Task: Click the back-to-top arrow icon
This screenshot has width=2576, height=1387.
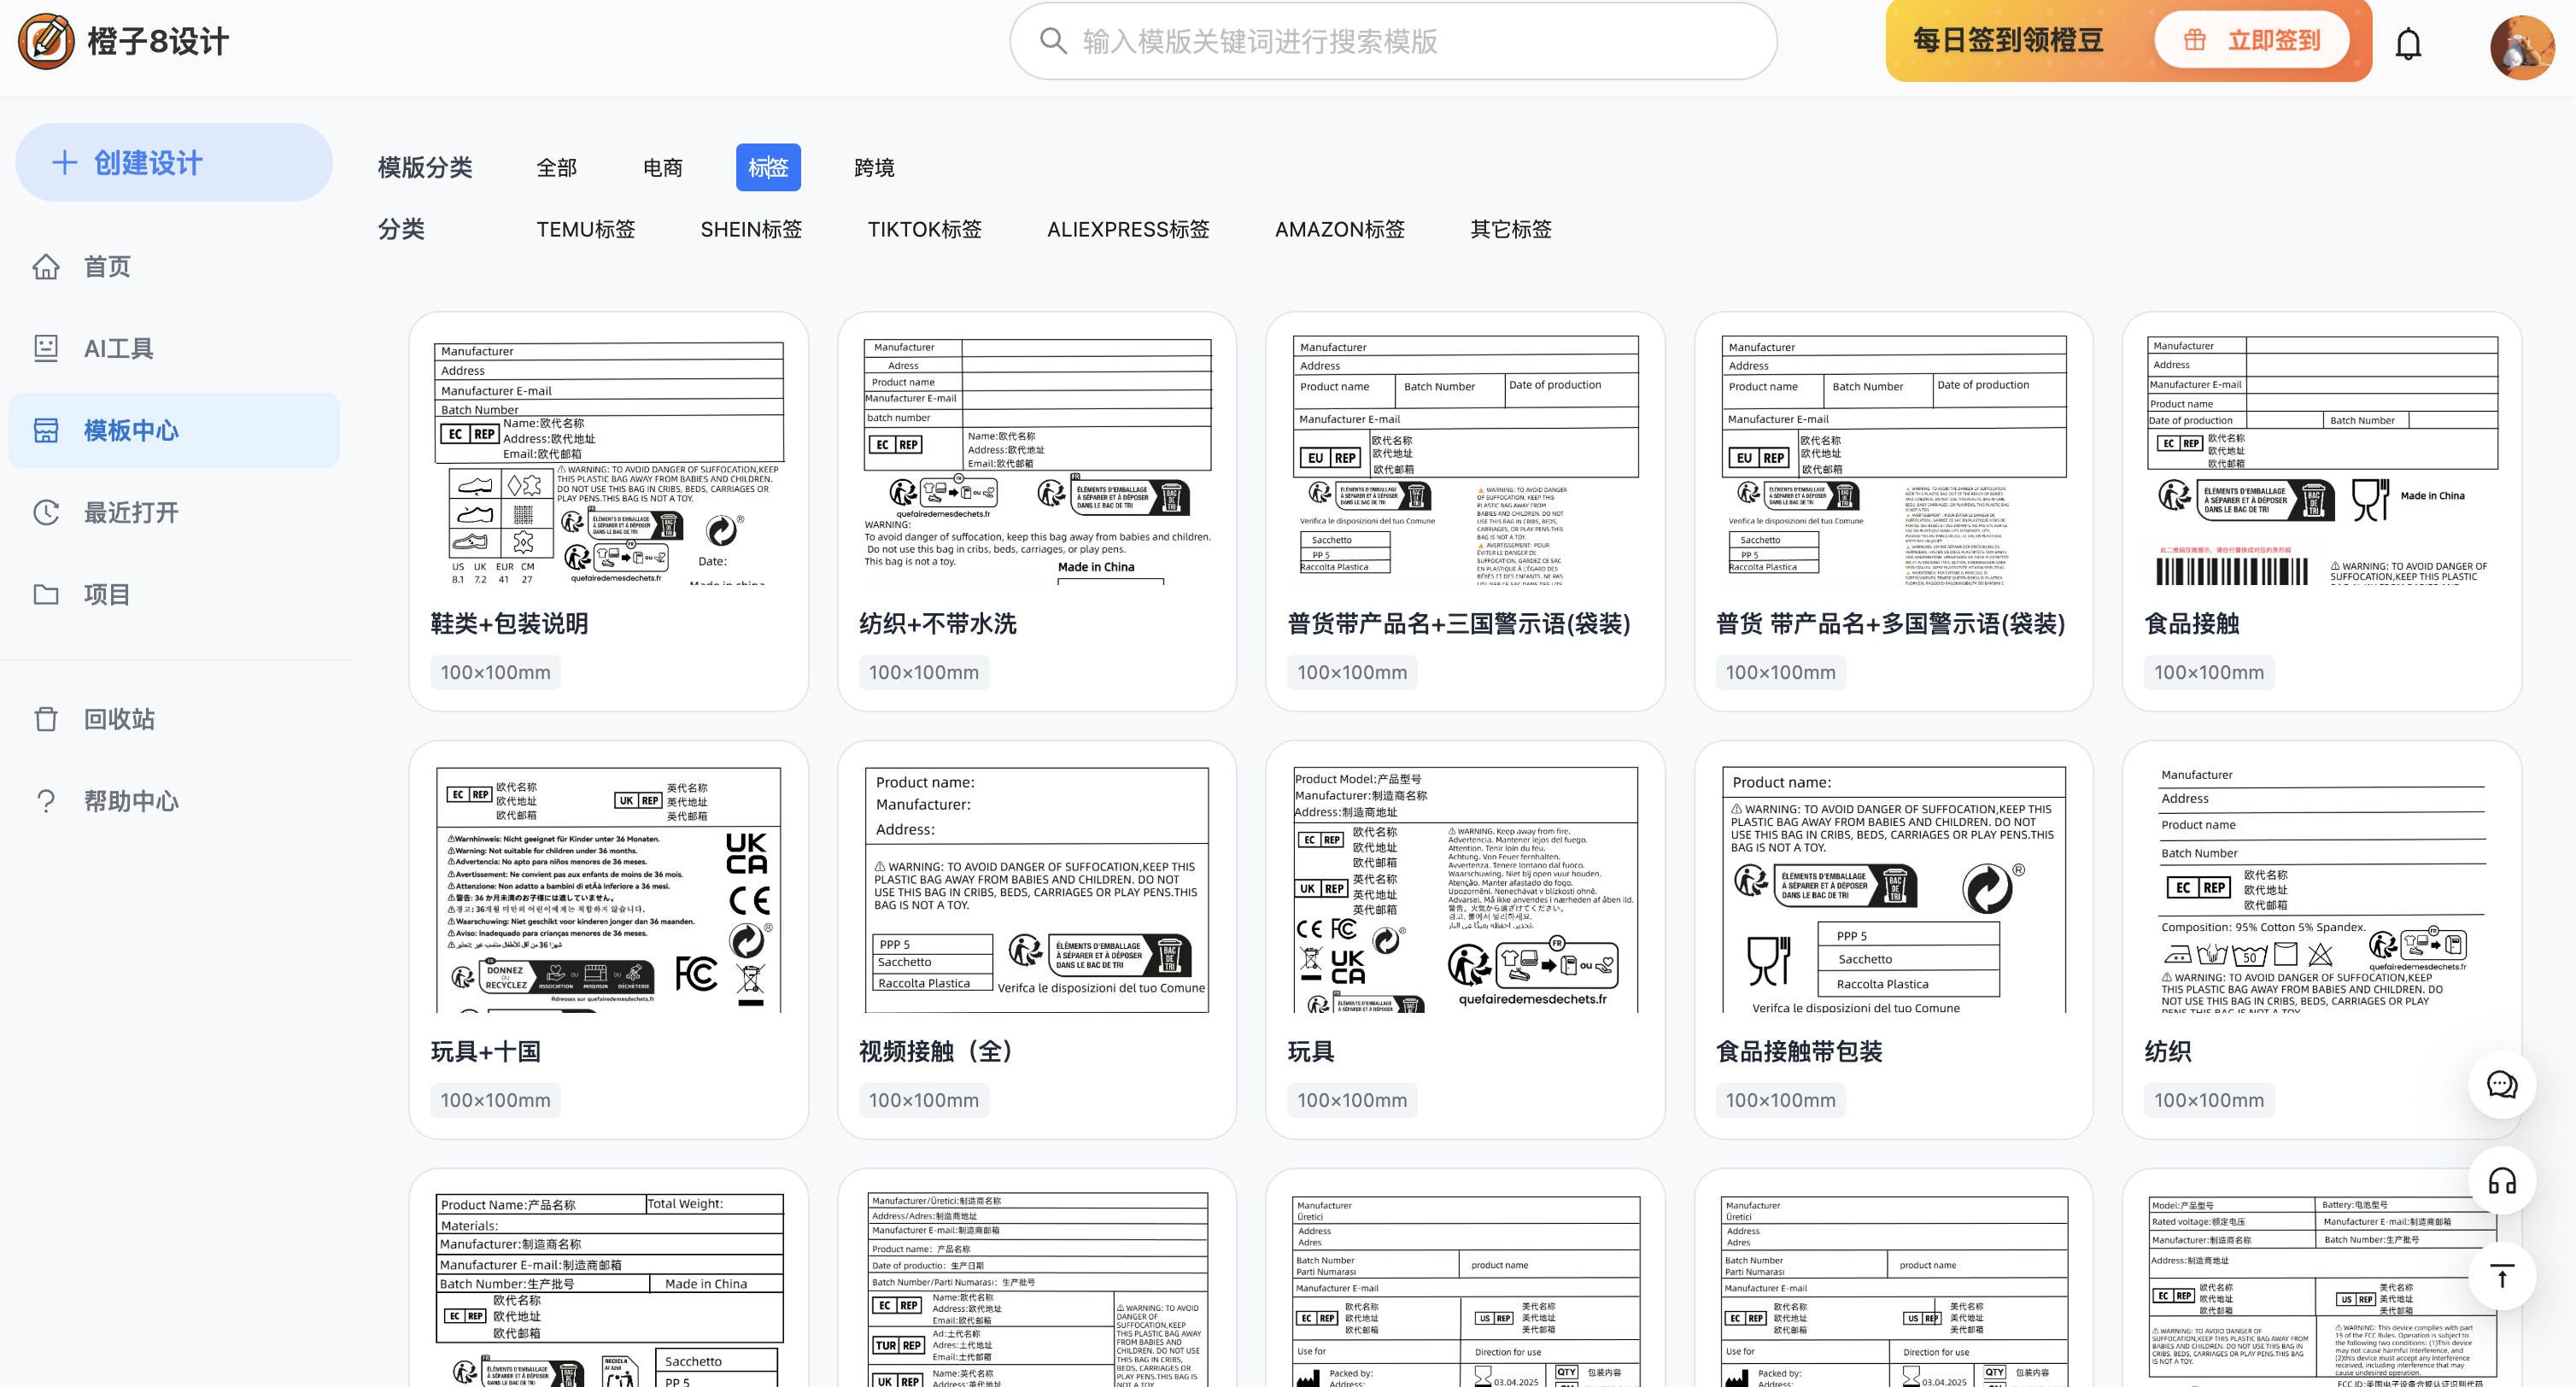Action: point(2501,1276)
